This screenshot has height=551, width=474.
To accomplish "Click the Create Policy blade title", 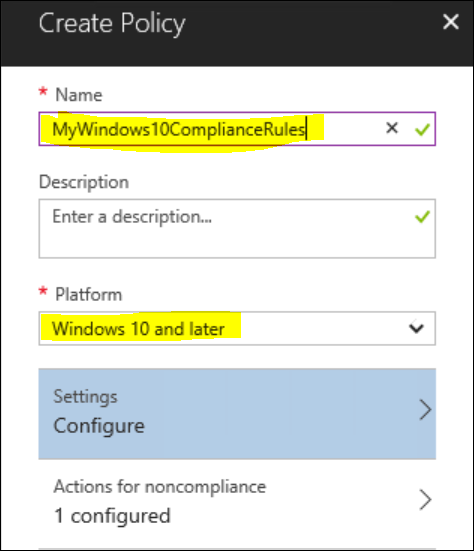I will click(112, 23).
